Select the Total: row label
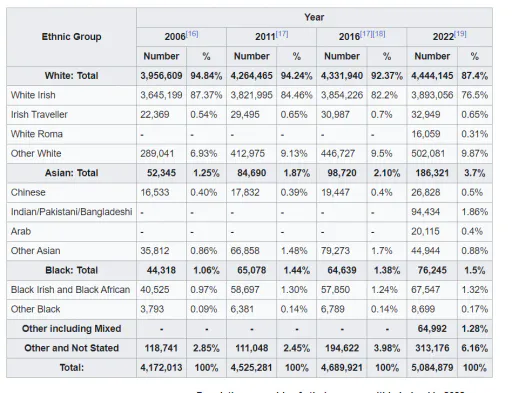The height and width of the screenshot is (393, 512). (x=71, y=368)
